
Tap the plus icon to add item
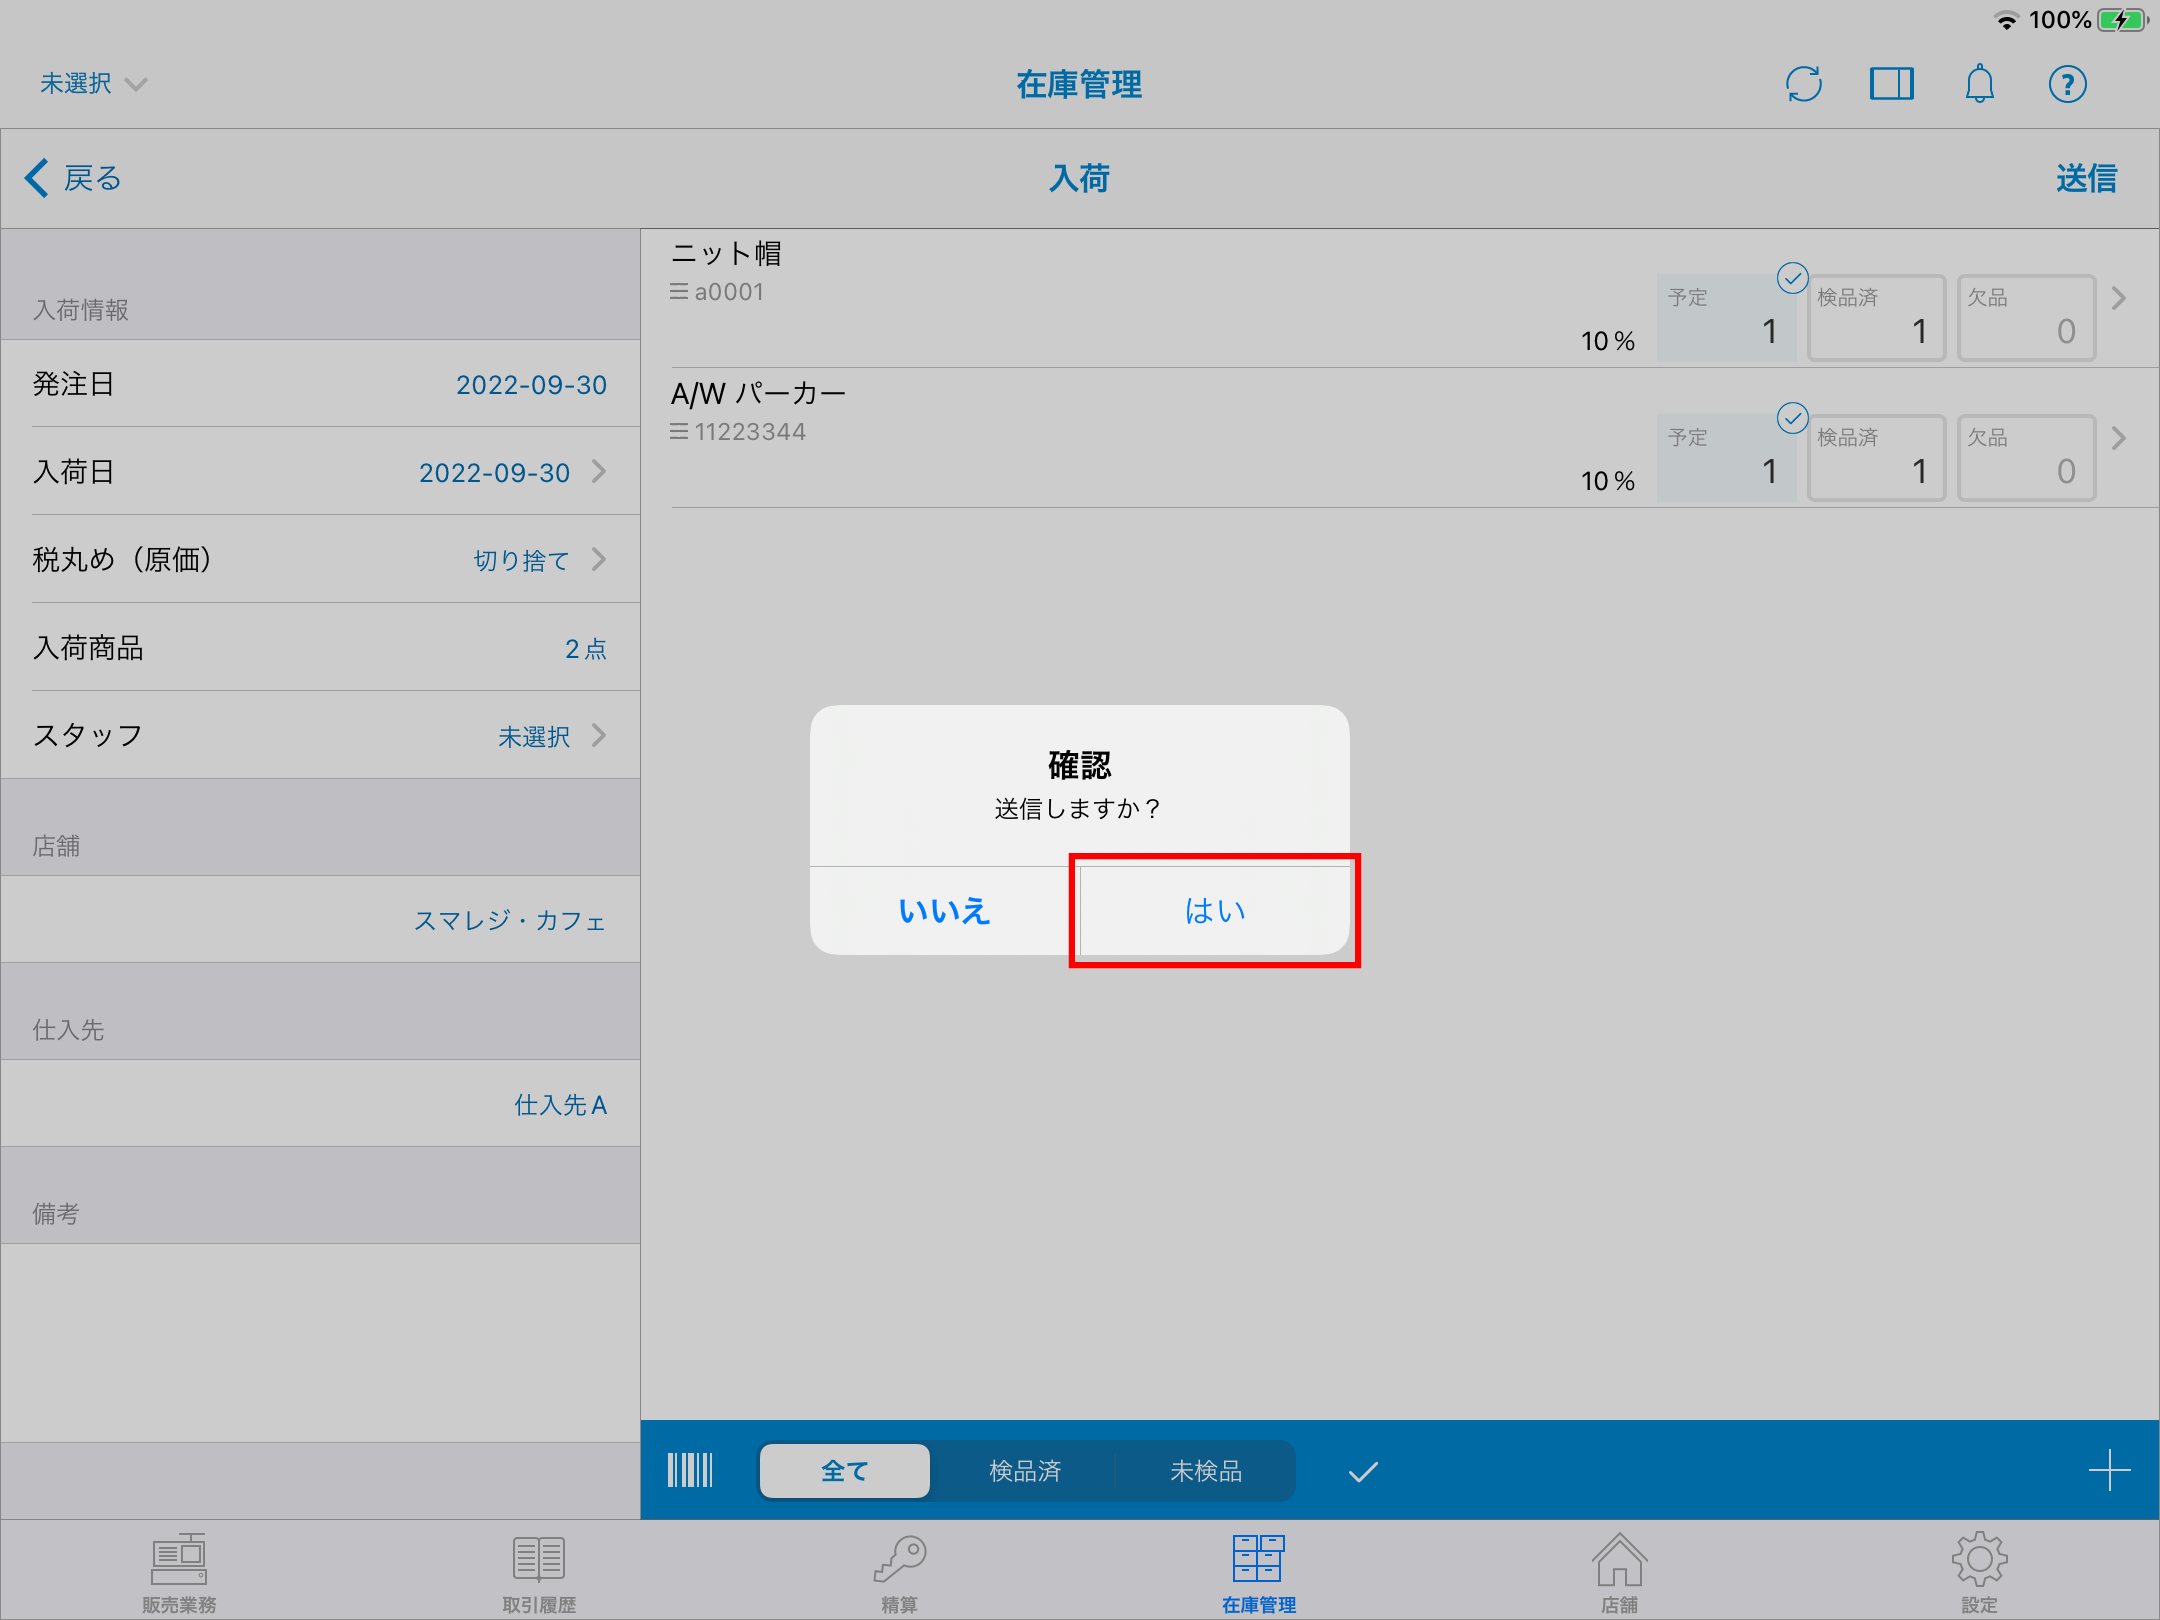[x=2109, y=1470]
